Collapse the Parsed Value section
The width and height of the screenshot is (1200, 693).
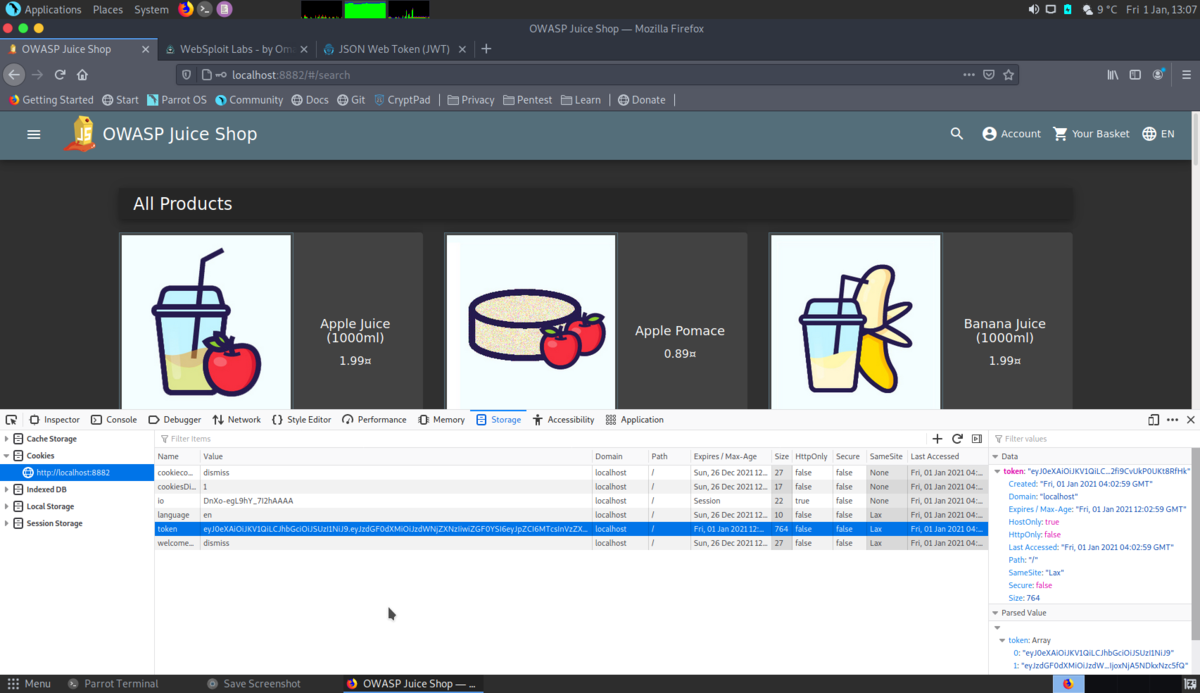[x=995, y=613]
